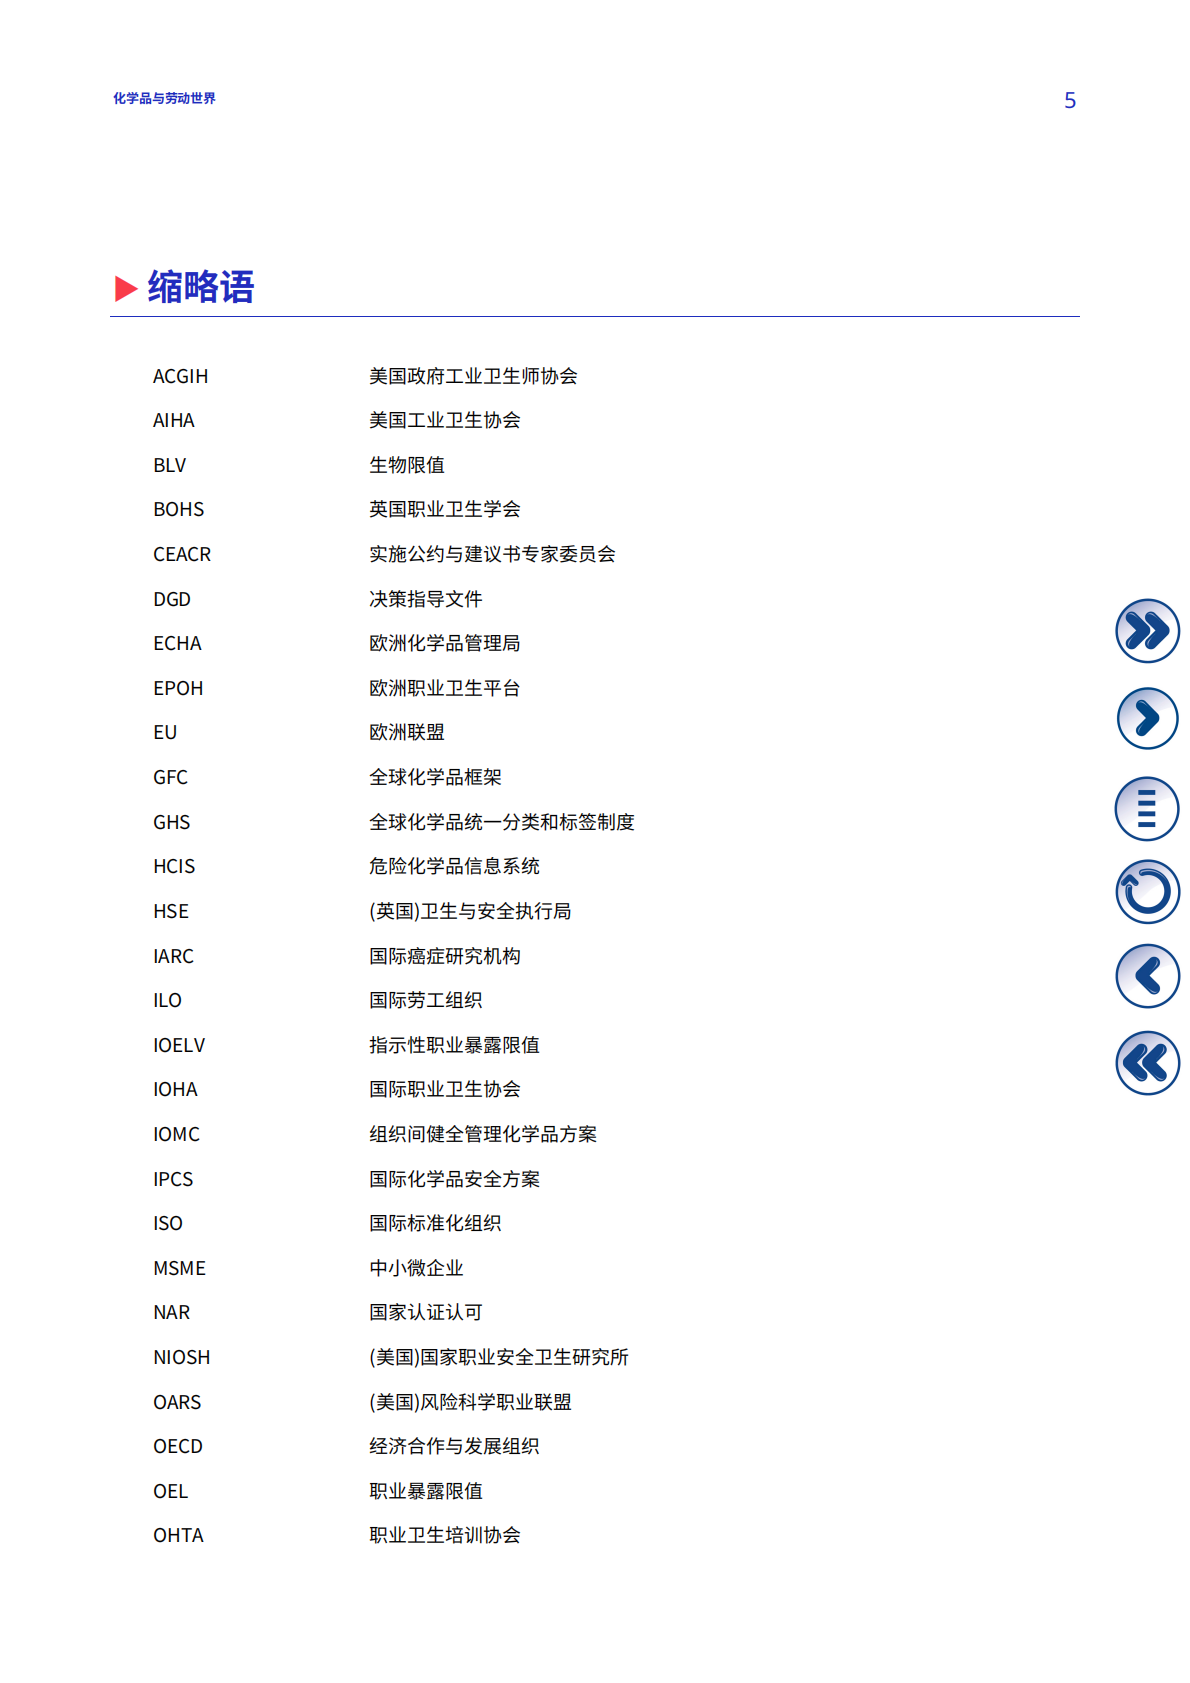Click the circular return arrow icon
Screen dimensions: 1190x1683
pyautogui.click(x=1147, y=892)
